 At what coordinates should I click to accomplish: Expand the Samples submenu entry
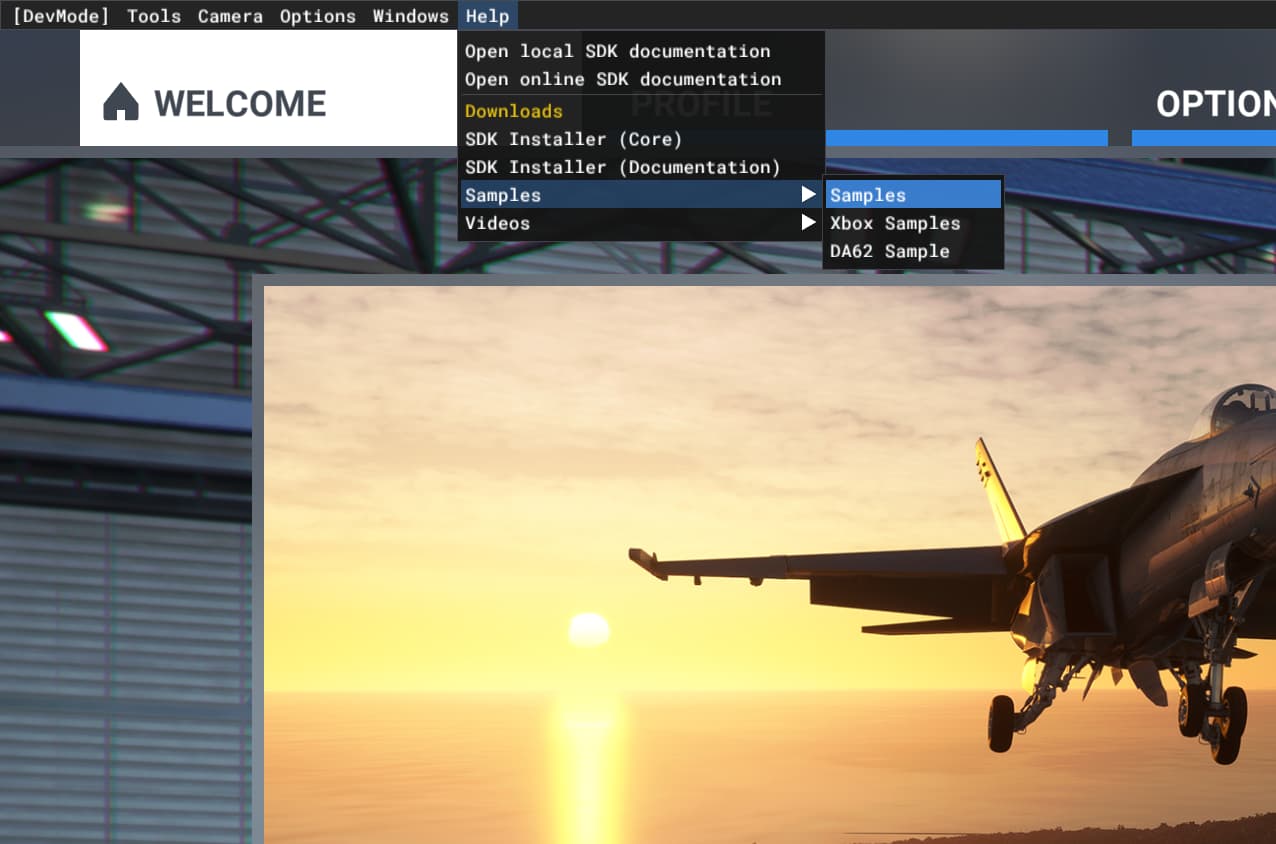click(641, 195)
